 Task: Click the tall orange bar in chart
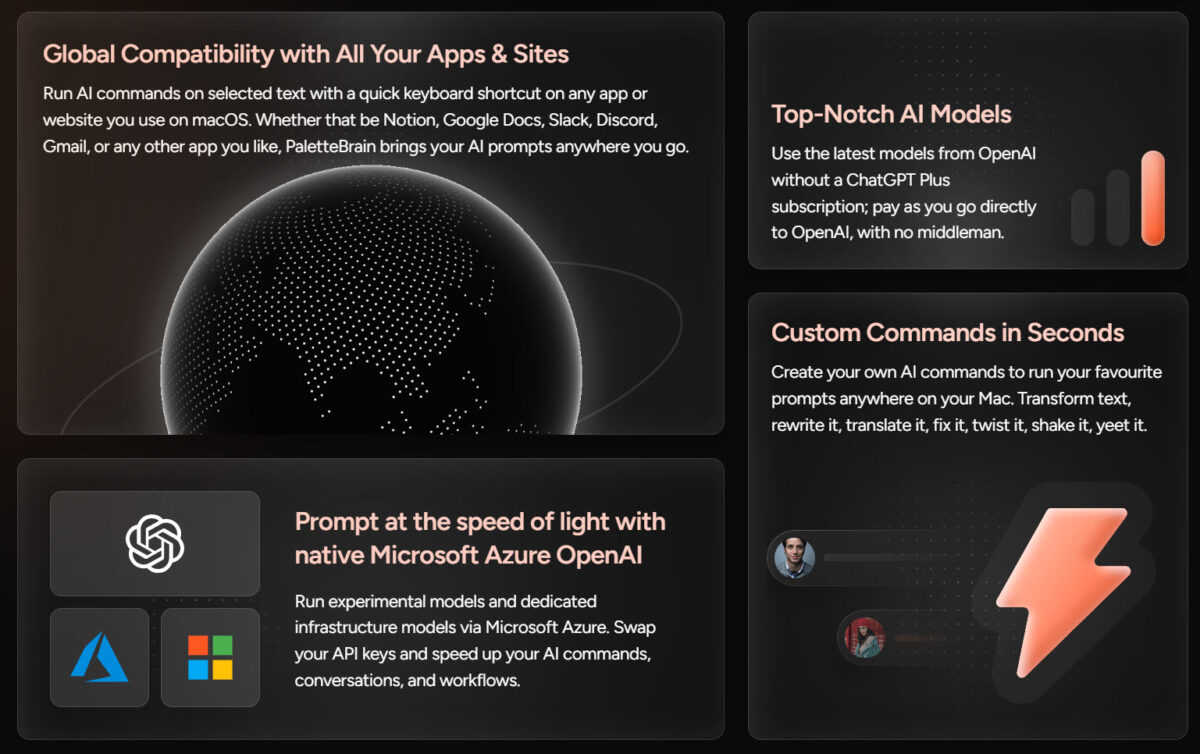1153,198
